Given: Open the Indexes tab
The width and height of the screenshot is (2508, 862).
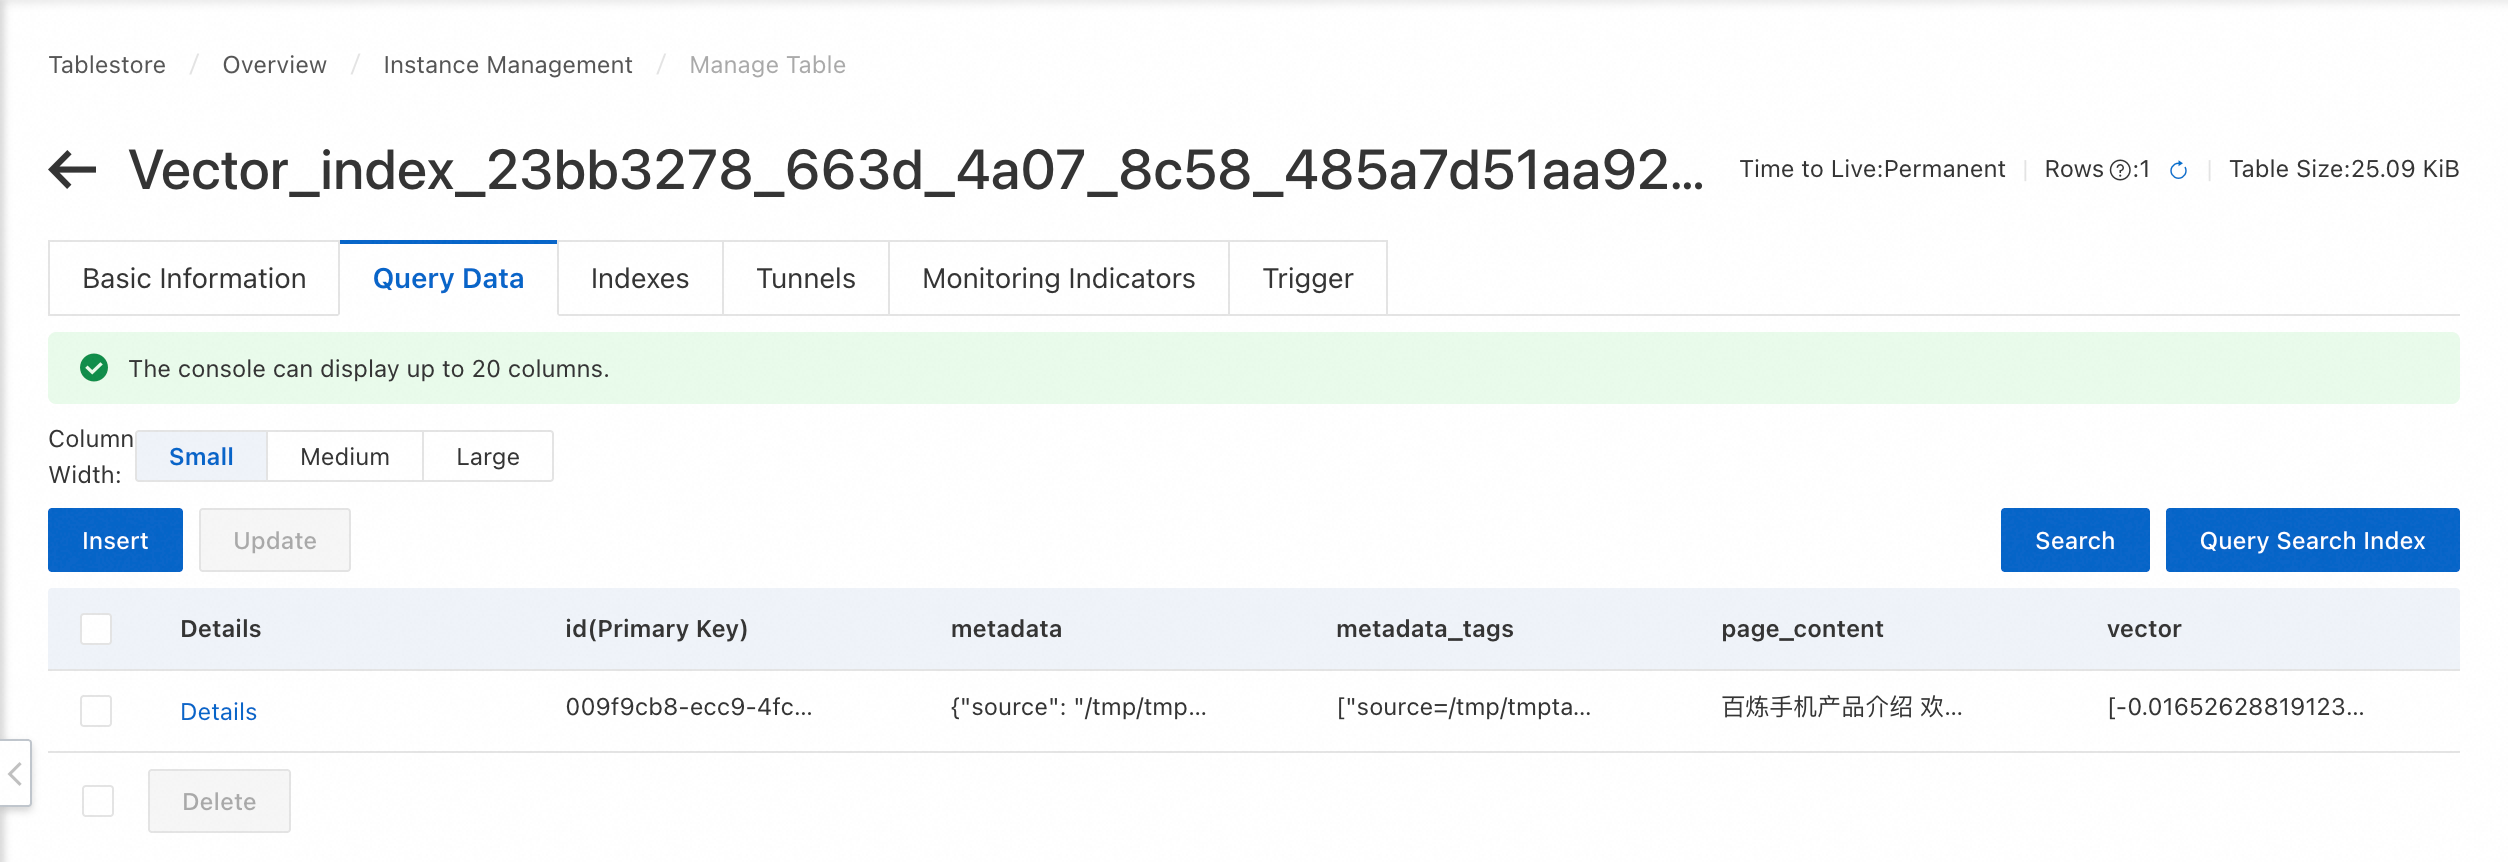Looking at the screenshot, I should coord(639,278).
